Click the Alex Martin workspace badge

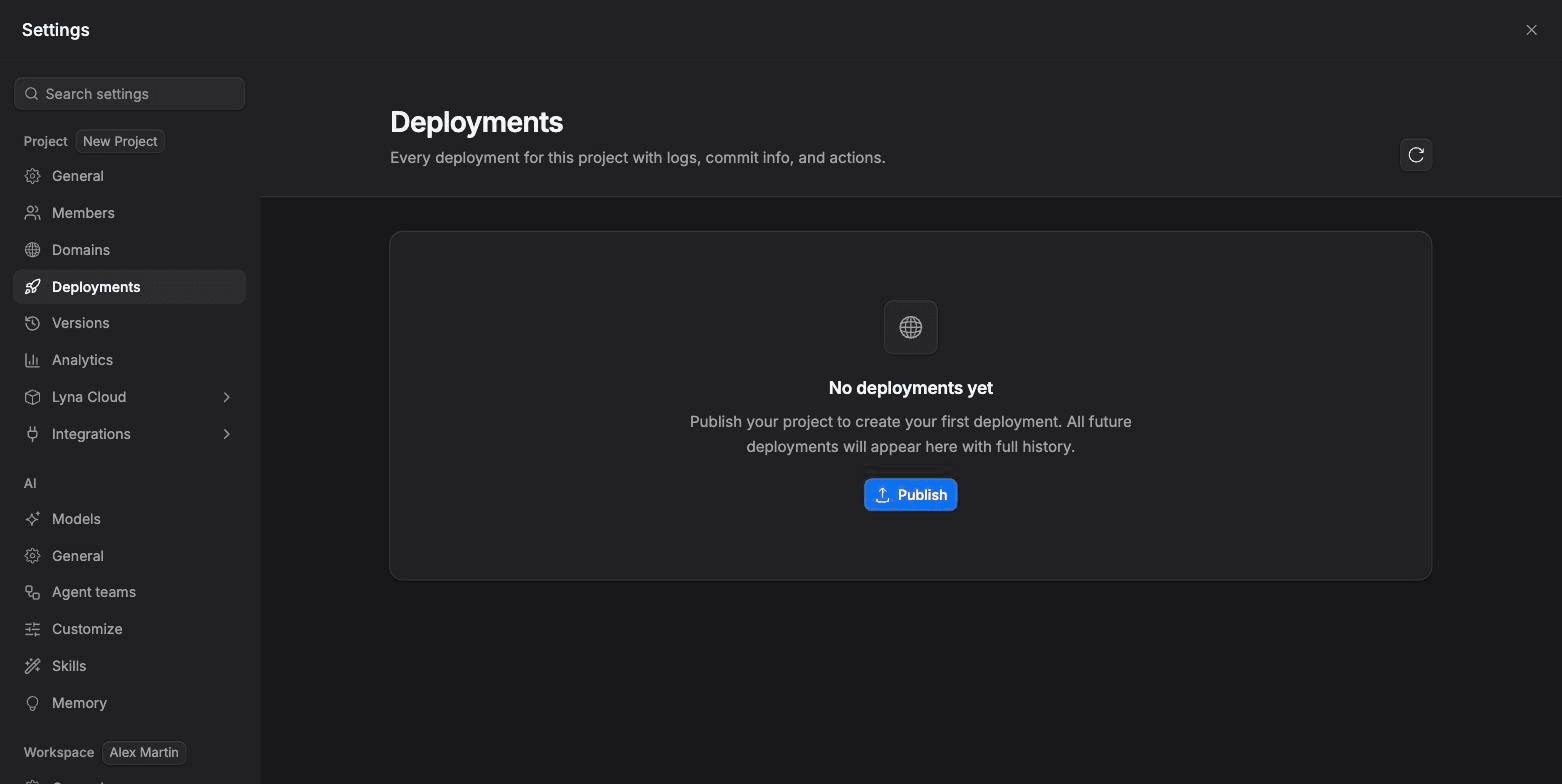coord(144,752)
